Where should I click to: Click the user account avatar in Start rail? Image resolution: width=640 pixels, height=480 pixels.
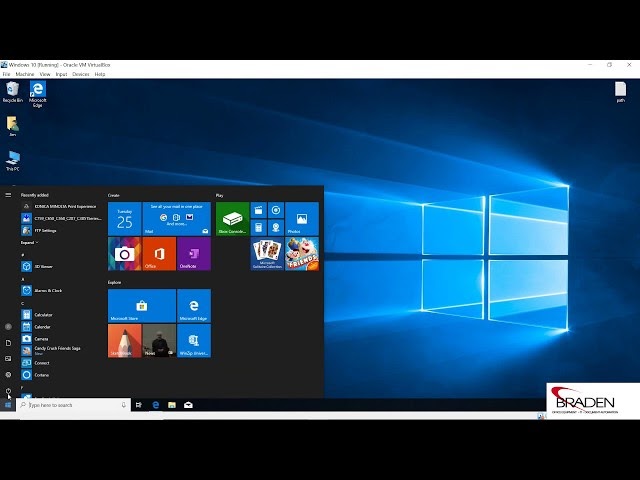click(8, 327)
